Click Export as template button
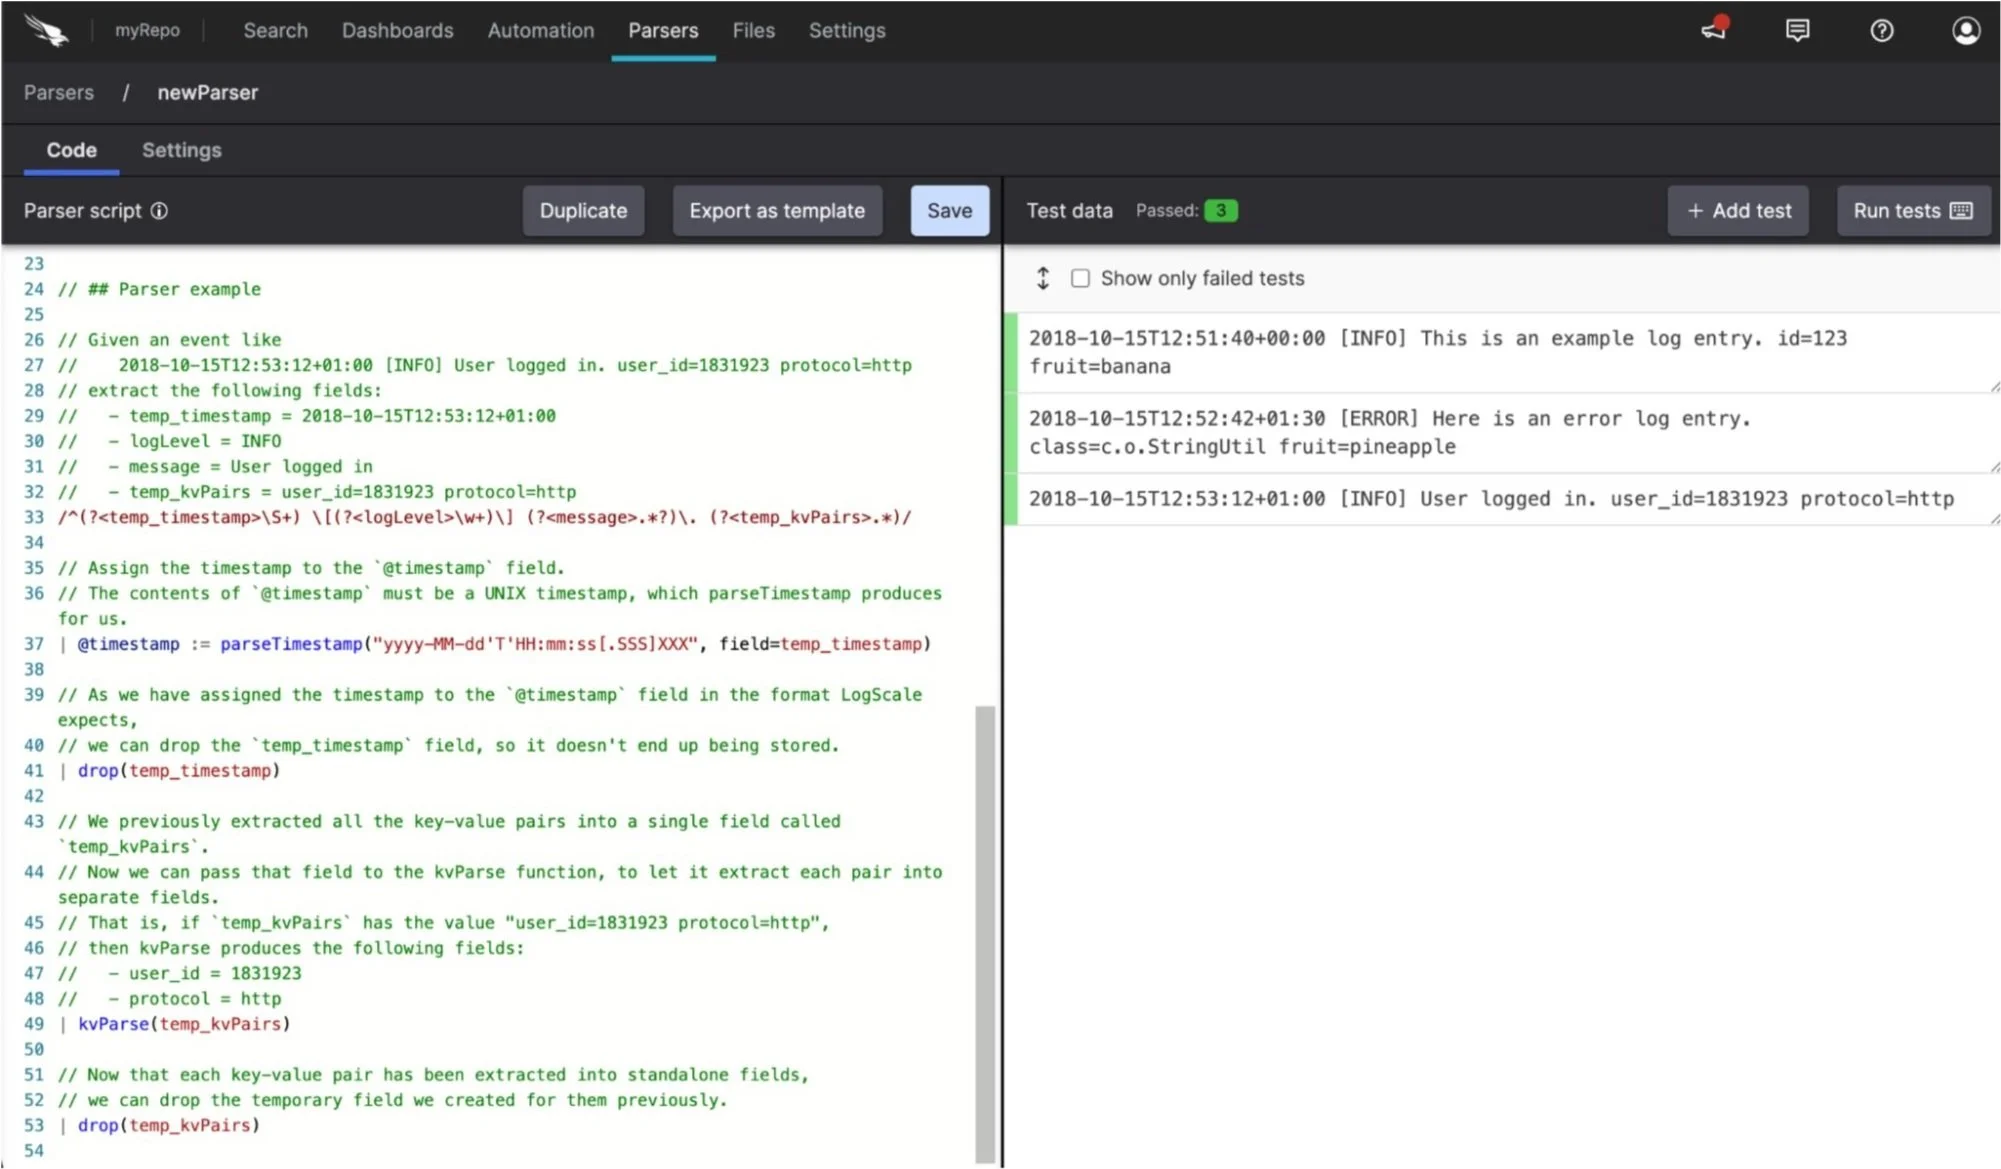Image resolution: width=2001 pixels, height=1169 pixels. coord(776,211)
